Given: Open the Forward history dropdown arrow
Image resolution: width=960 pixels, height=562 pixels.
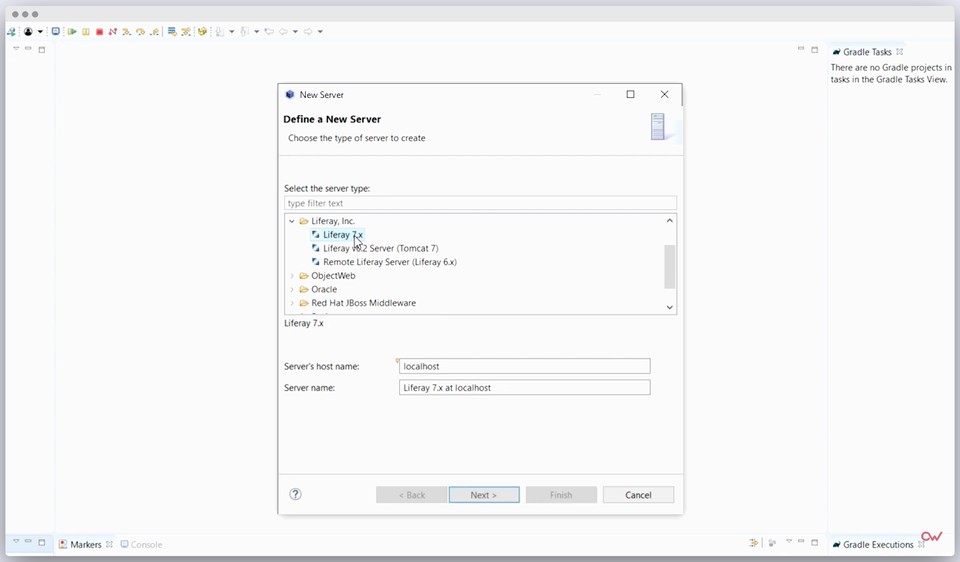Looking at the screenshot, I should coord(320,32).
